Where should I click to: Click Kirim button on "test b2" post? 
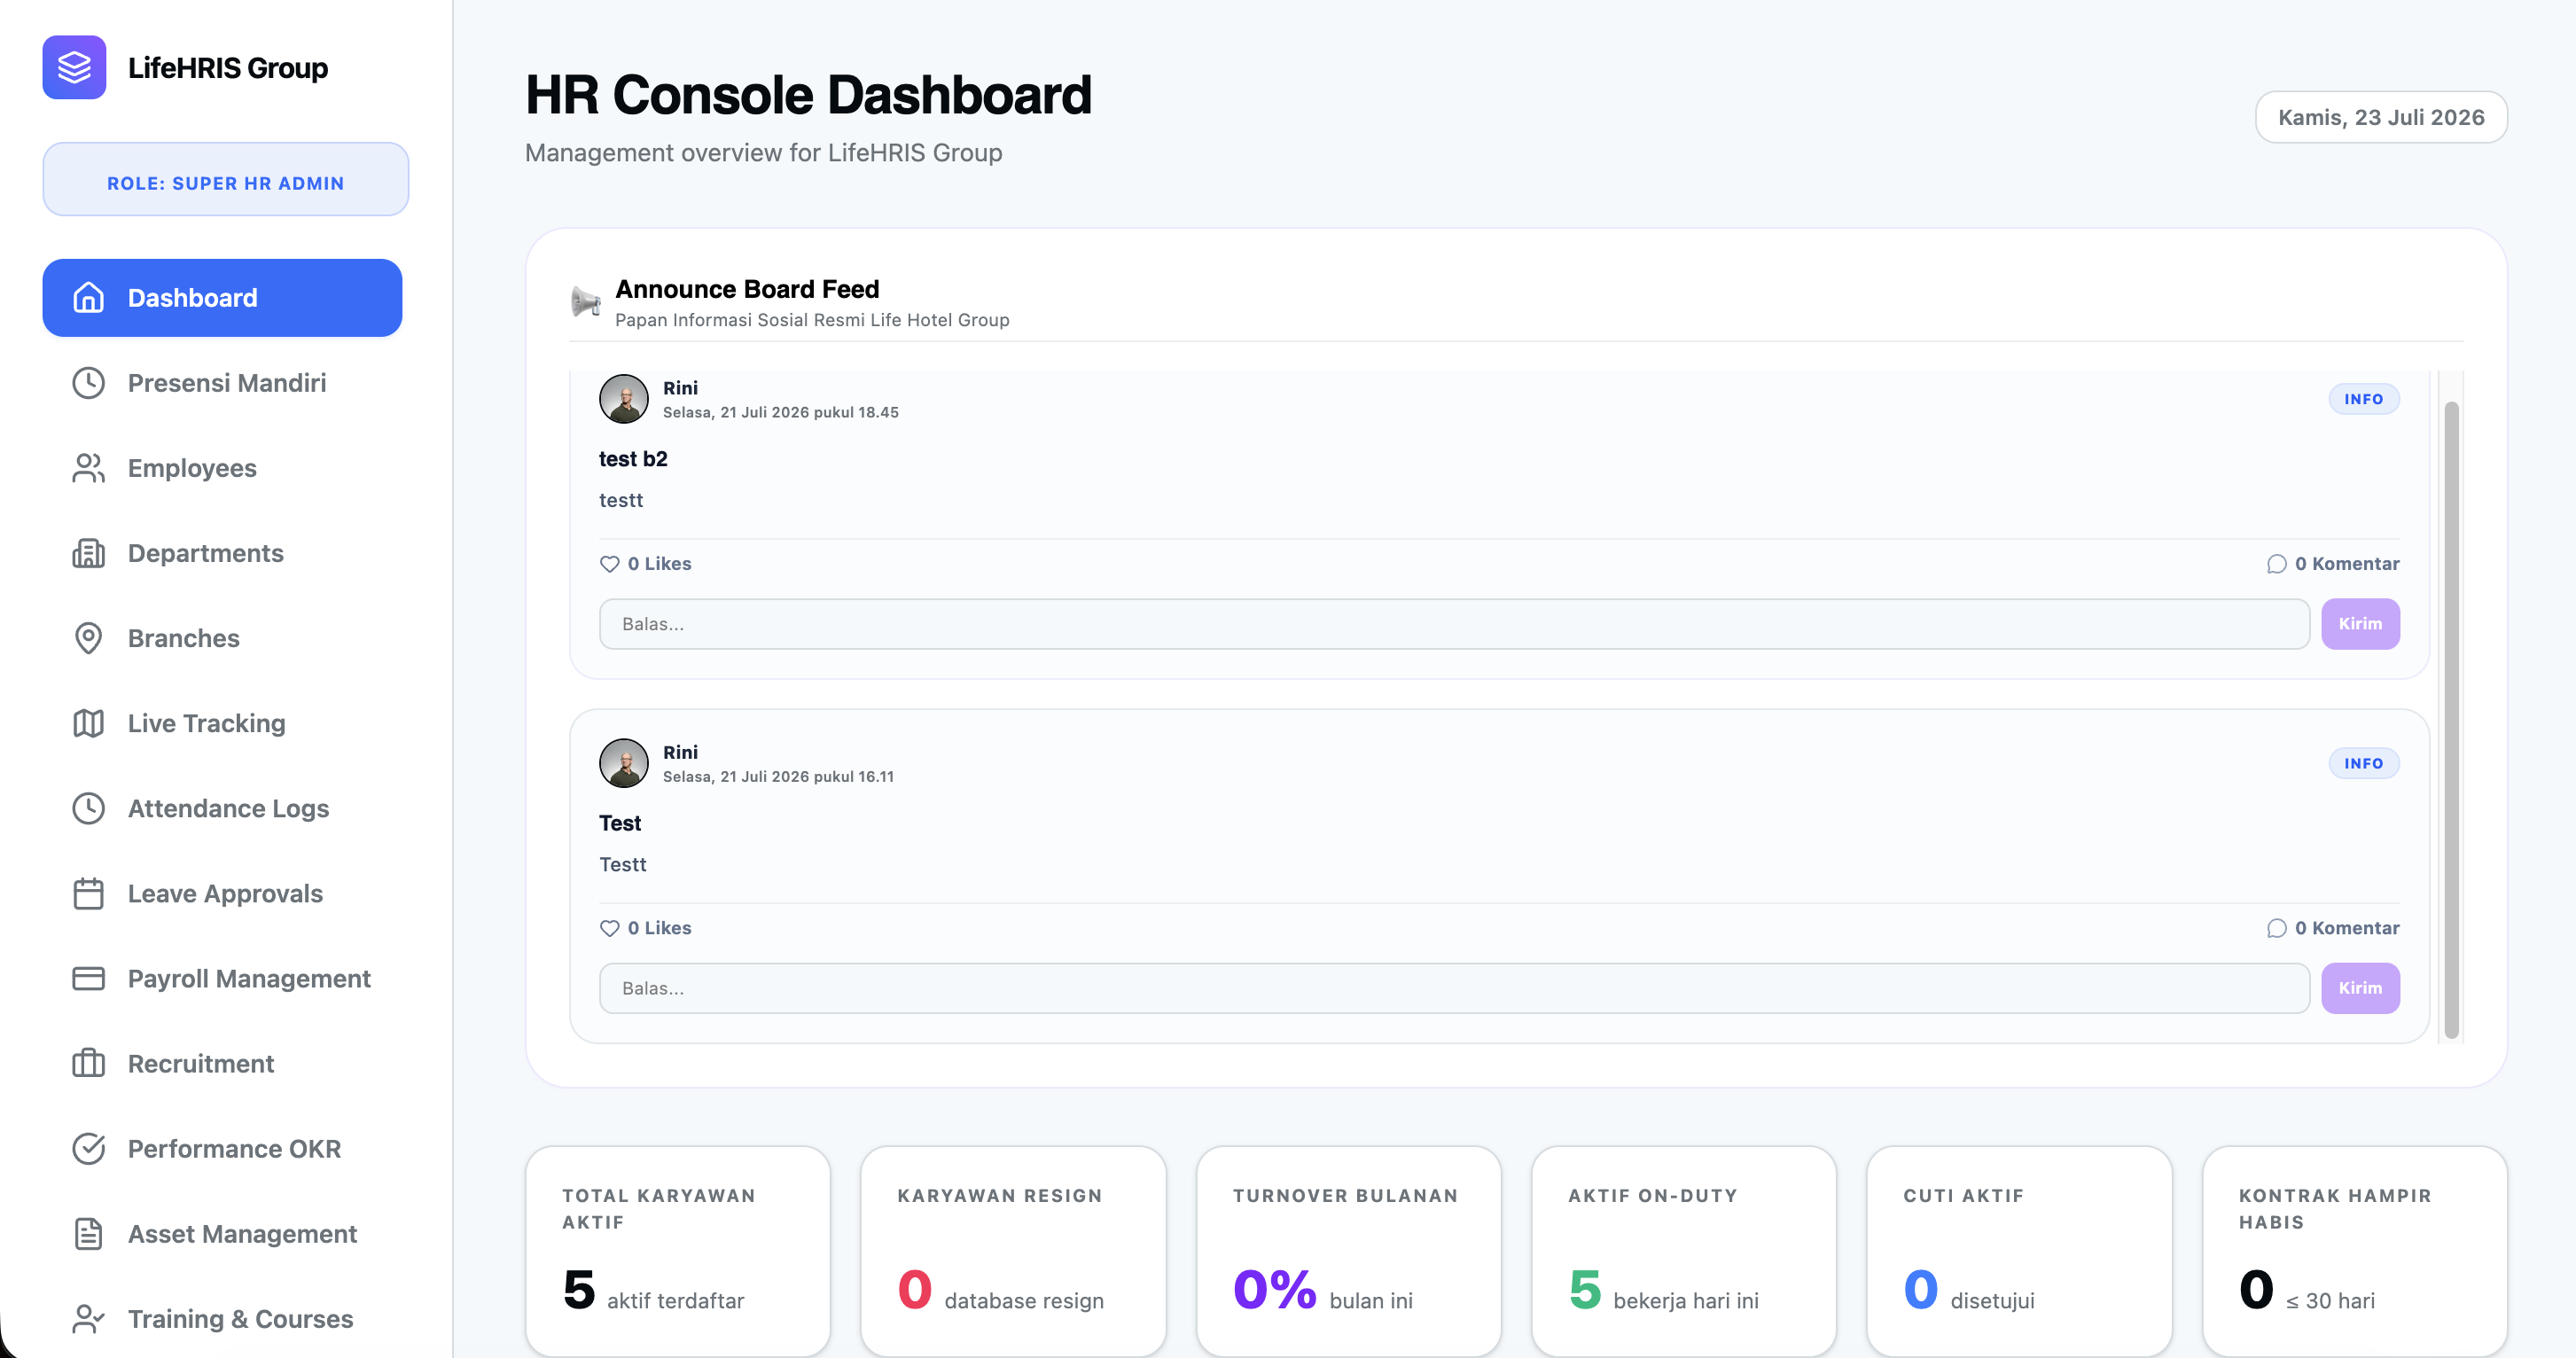(2359, 623)
